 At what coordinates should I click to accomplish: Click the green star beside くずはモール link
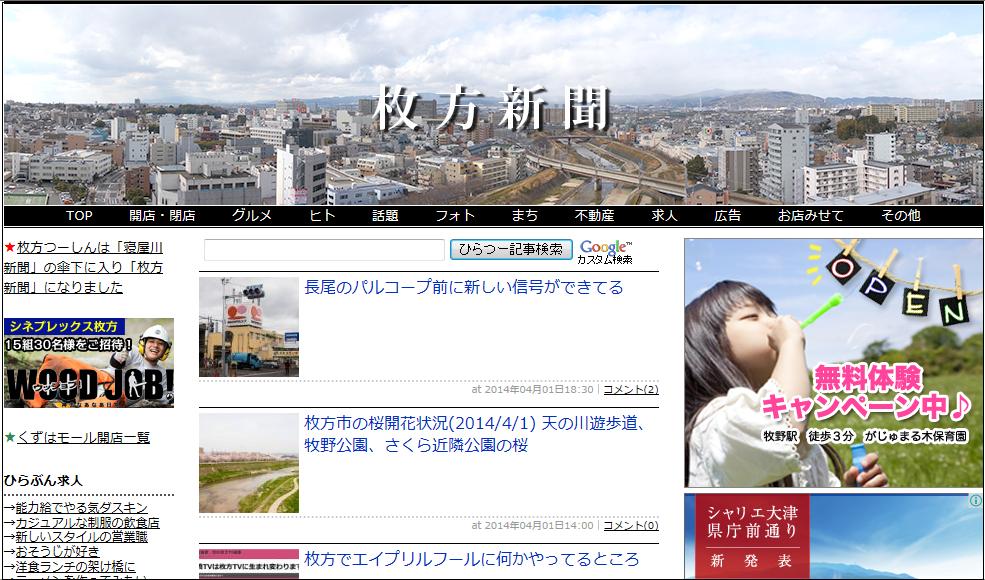pyautogui.click(x=9, y=437)
